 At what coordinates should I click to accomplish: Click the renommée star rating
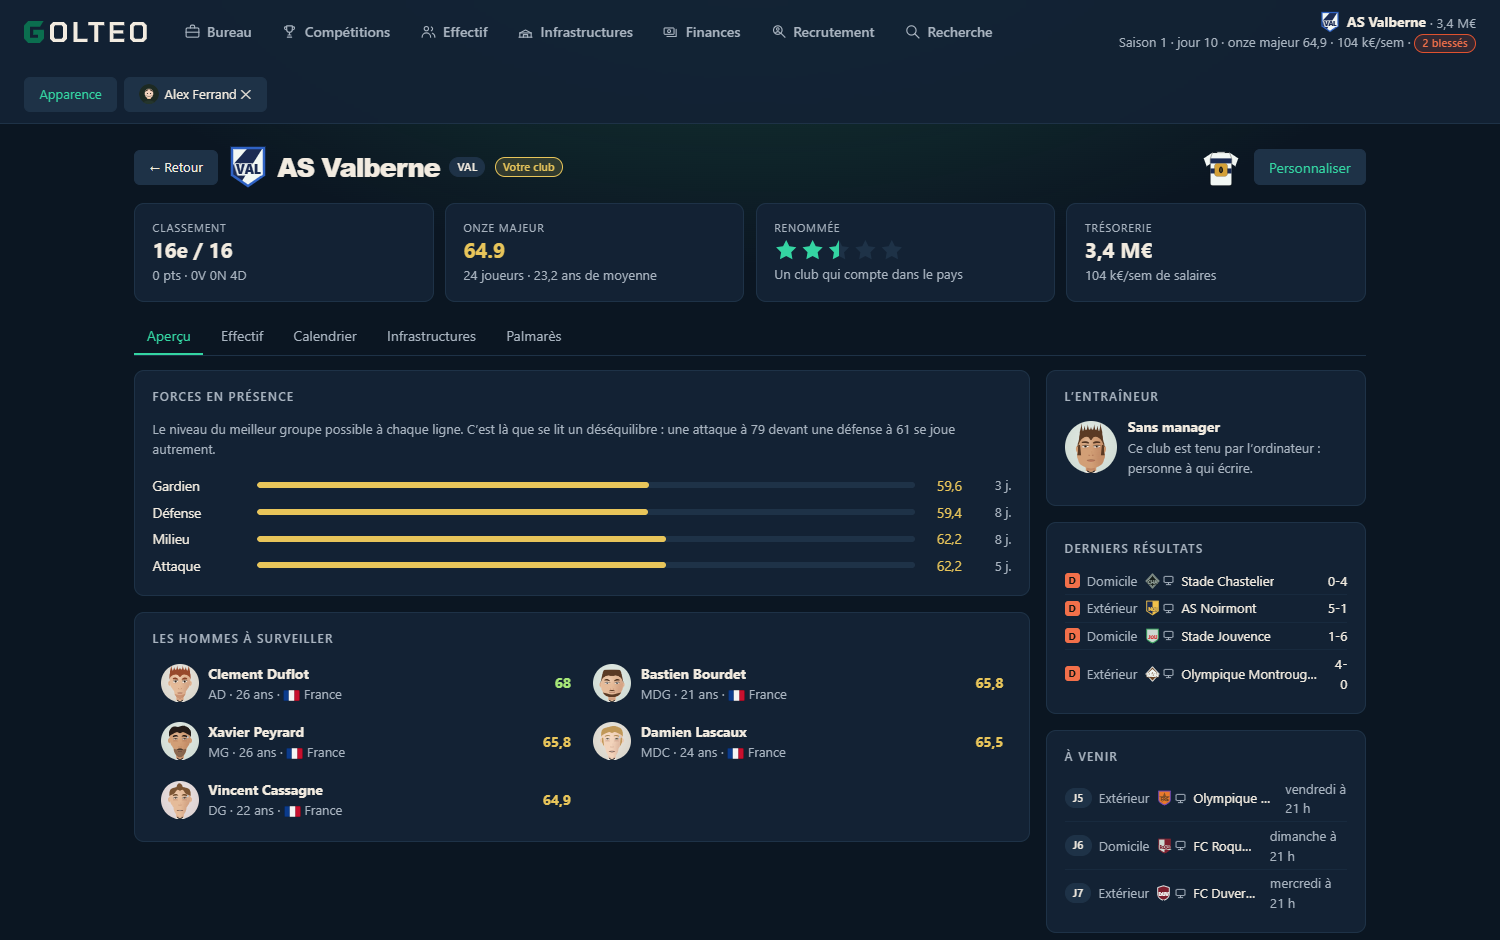[x=839, y=250]
